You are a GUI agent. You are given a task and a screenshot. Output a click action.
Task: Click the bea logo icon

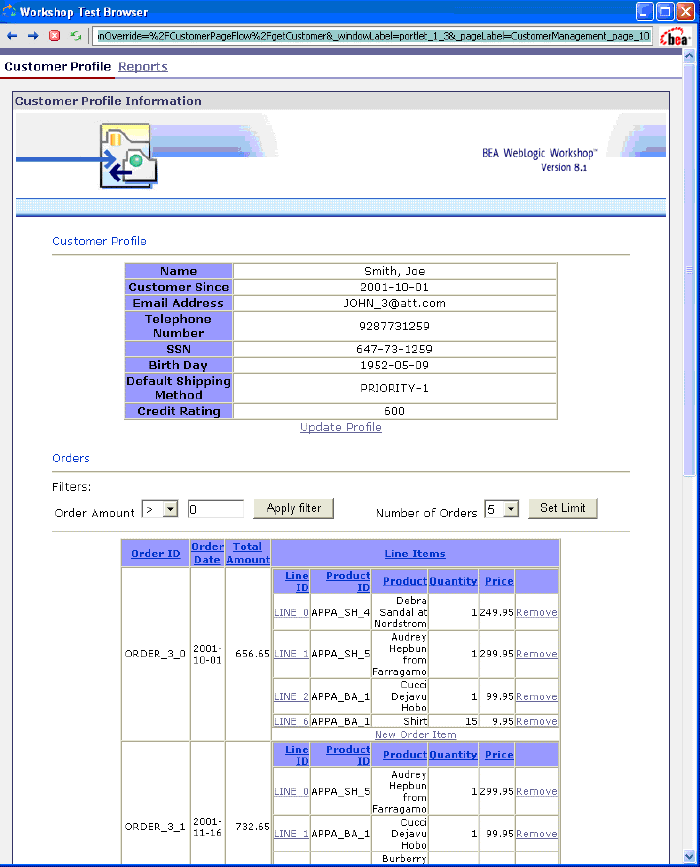click(x=673, y=37)
